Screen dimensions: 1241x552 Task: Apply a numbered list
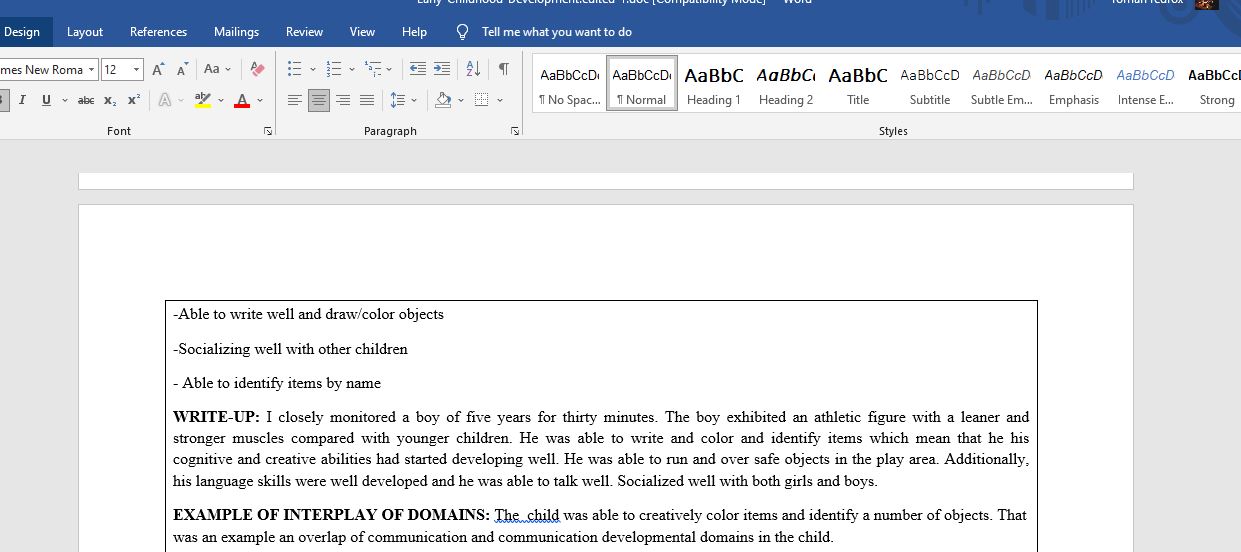[x=334, y=70]
